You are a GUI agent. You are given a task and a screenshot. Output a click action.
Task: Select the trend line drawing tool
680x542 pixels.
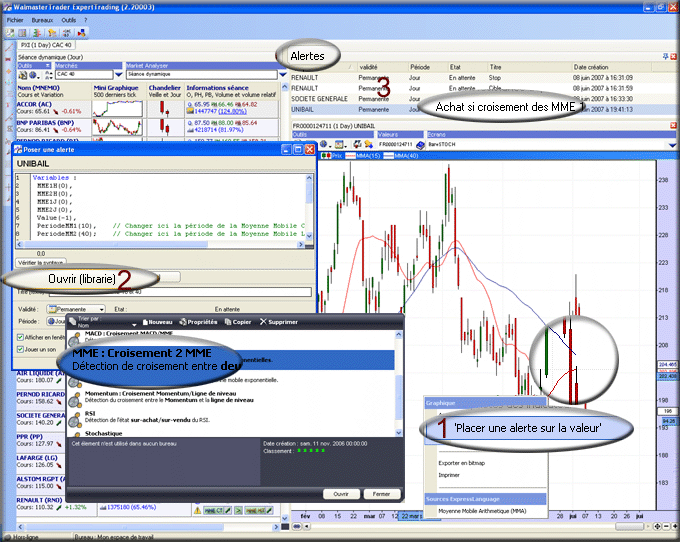click(8, 48)
